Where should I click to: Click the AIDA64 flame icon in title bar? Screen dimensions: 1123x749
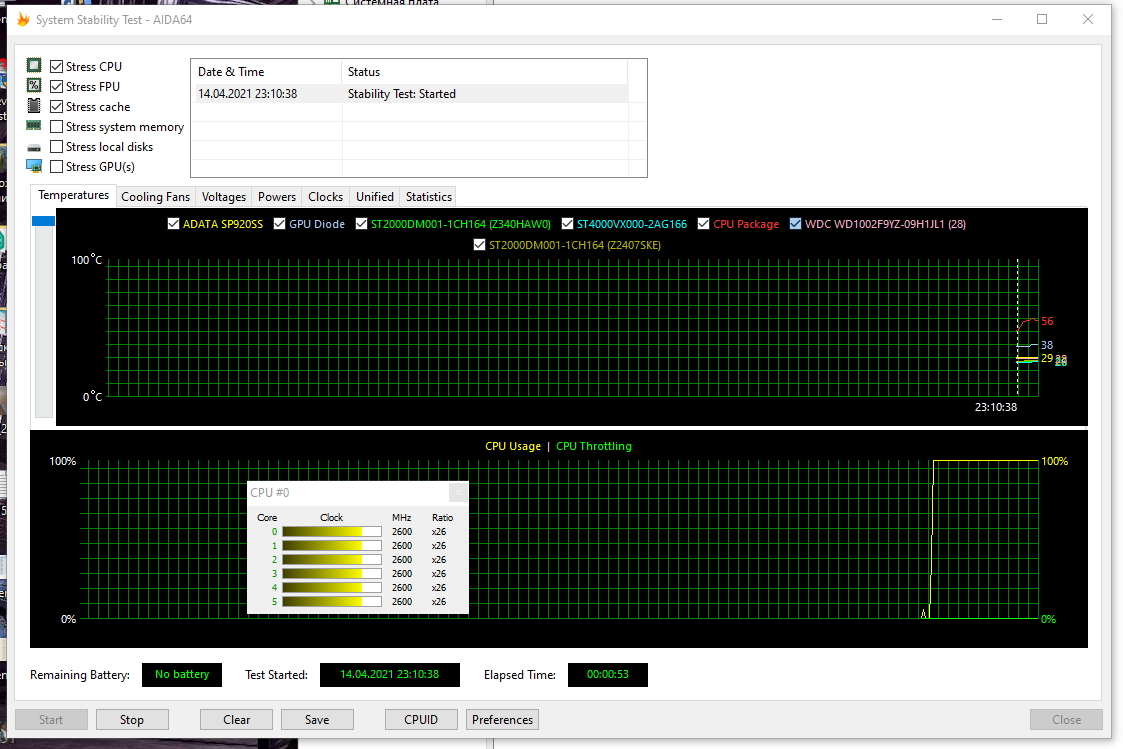pyautogui.click(x=23, y=19)
